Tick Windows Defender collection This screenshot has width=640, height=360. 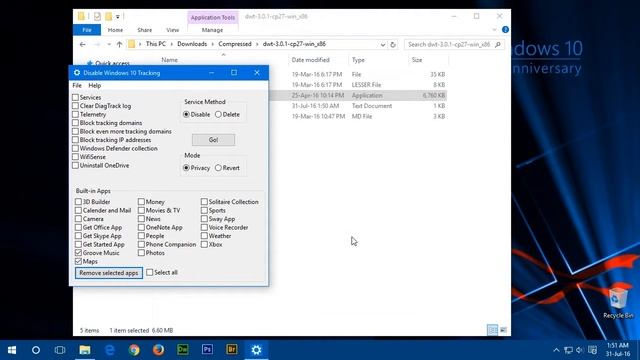pyautogui.click(x=75, y=148)
